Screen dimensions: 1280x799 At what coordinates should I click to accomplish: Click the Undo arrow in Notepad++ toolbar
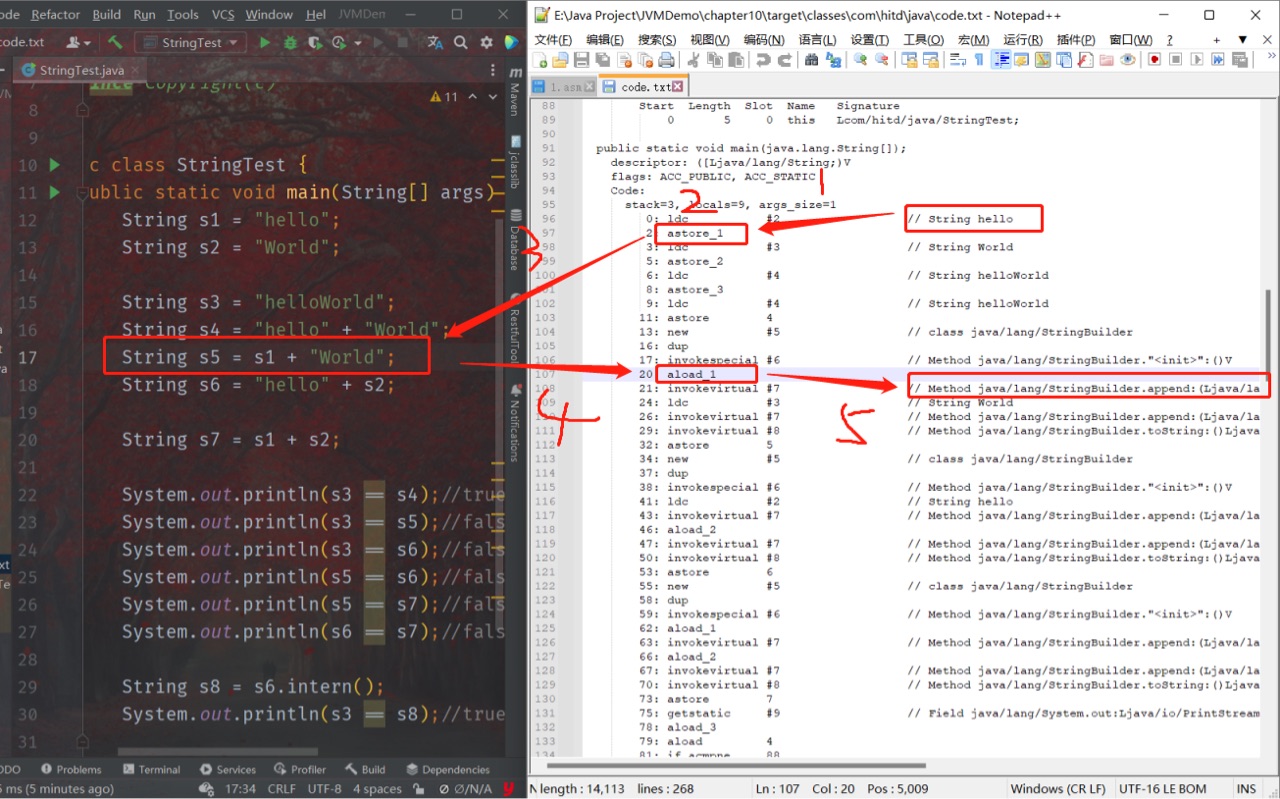[x=763, y=60]
